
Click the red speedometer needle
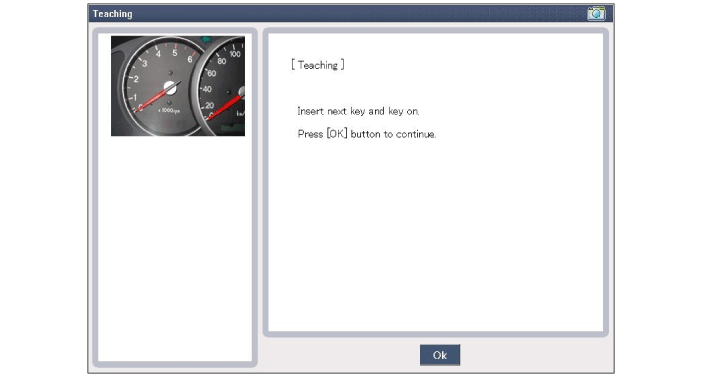(224, 107)
